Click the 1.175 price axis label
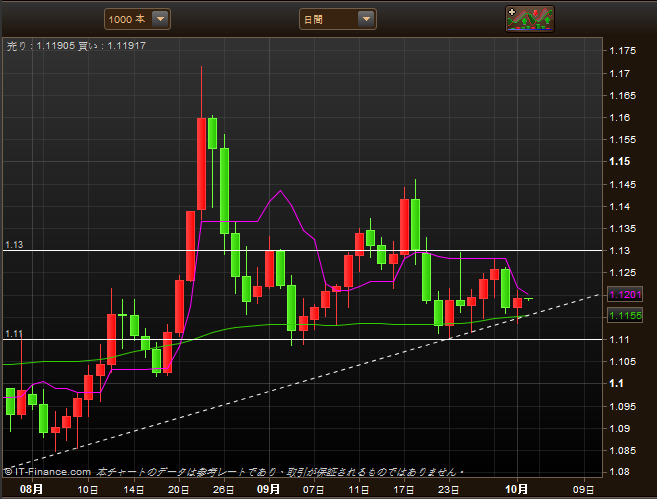Image resolution: width=657 pixels, height=499 pixels. (x=622, y=51)
